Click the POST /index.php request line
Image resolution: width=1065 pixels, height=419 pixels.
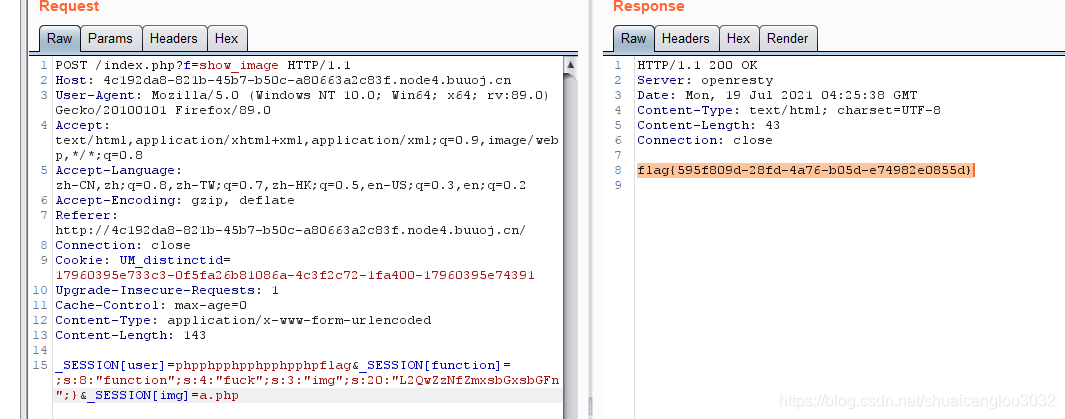coord(203,66)
